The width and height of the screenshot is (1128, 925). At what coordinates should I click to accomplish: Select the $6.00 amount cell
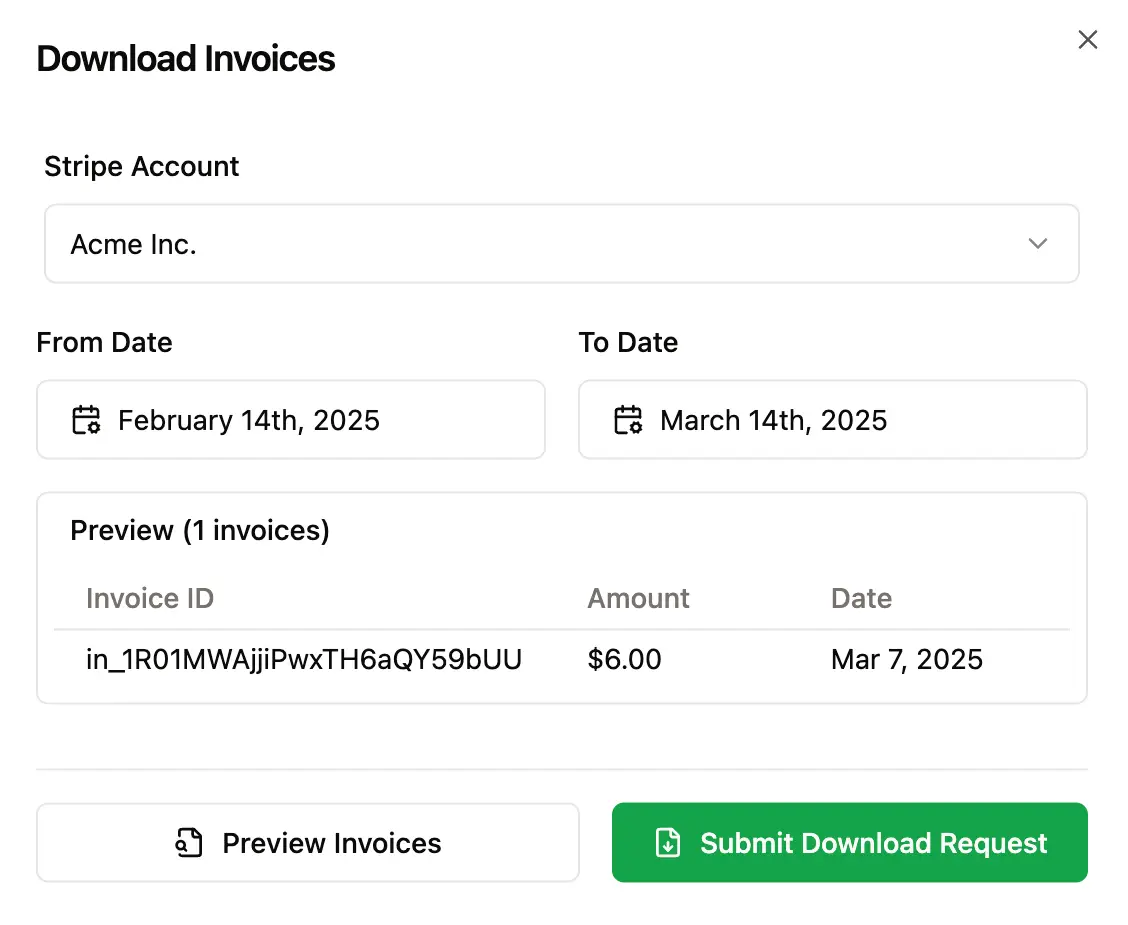(624, 659)
